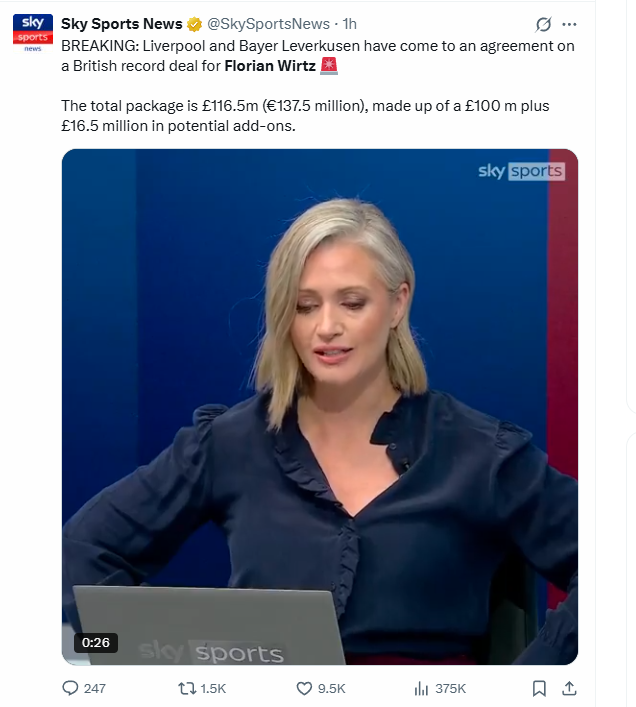Screen dimensions: 636x707
Task: Open the Grok explain-post icon
Action: pyautogui.click(x=543, y=24)
